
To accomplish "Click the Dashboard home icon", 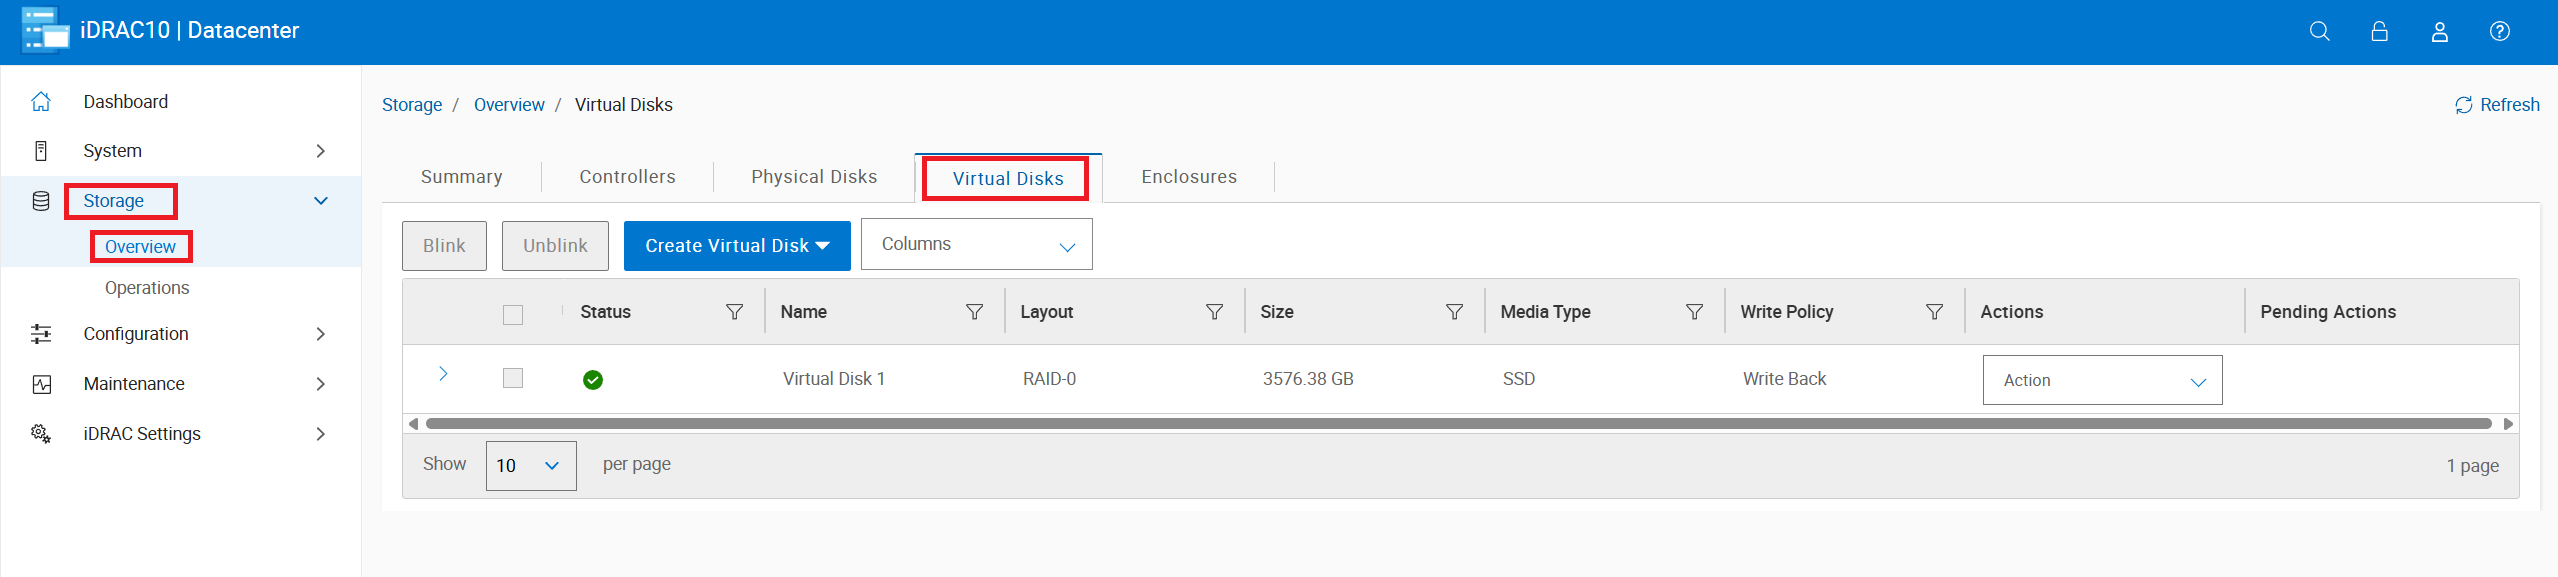I will pos(41,102).
